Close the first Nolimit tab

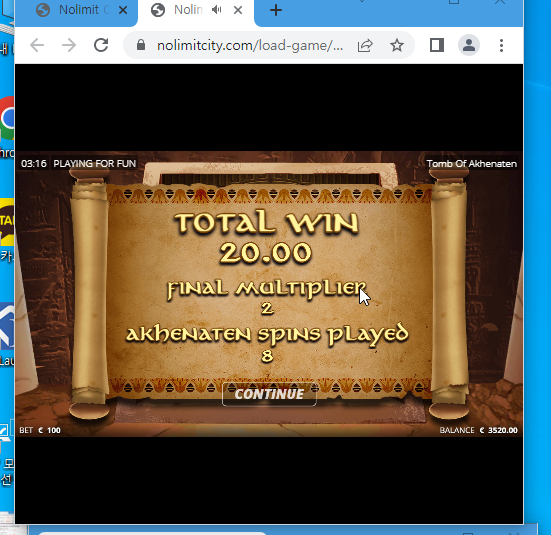(123, 10)
